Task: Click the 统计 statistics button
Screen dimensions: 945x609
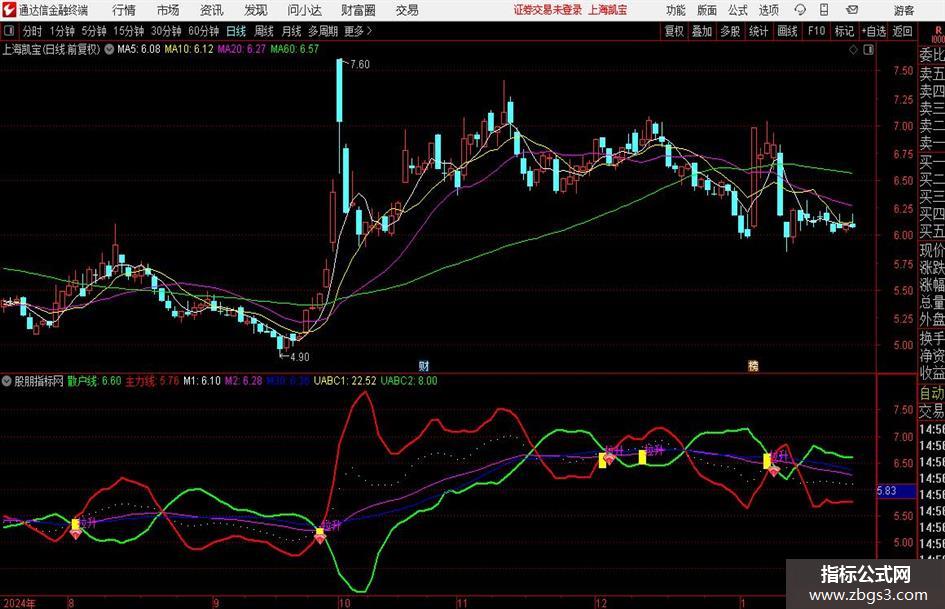Action: click(x=758, y=31)
